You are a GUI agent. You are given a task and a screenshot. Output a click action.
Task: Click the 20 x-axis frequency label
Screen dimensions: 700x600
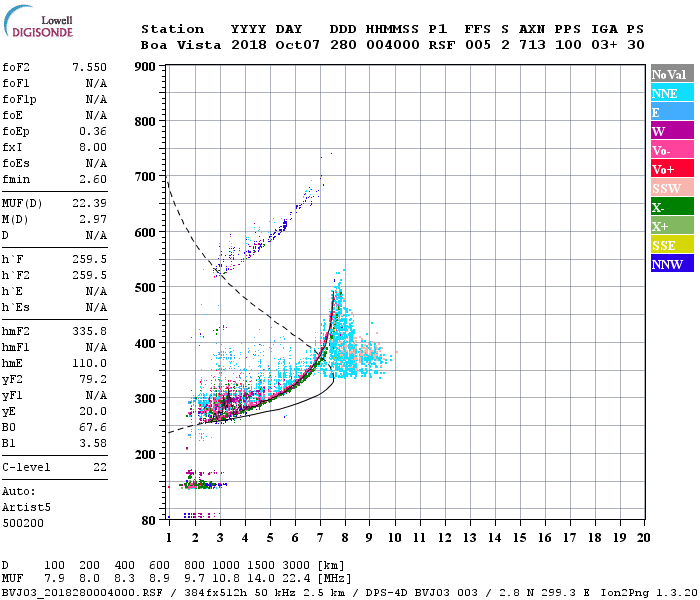pos(644,538)
